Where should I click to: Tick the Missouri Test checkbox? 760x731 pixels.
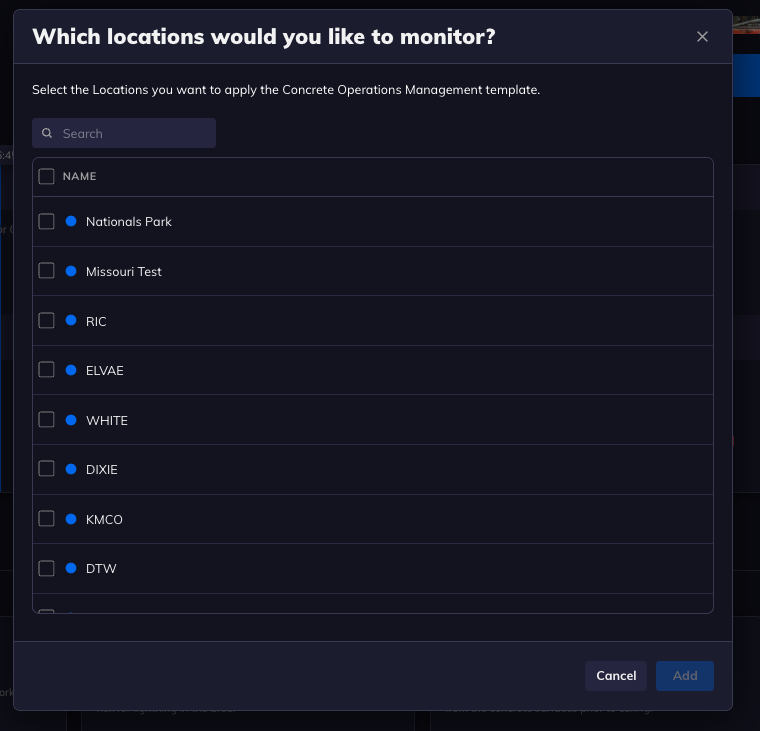coord(47,270)
